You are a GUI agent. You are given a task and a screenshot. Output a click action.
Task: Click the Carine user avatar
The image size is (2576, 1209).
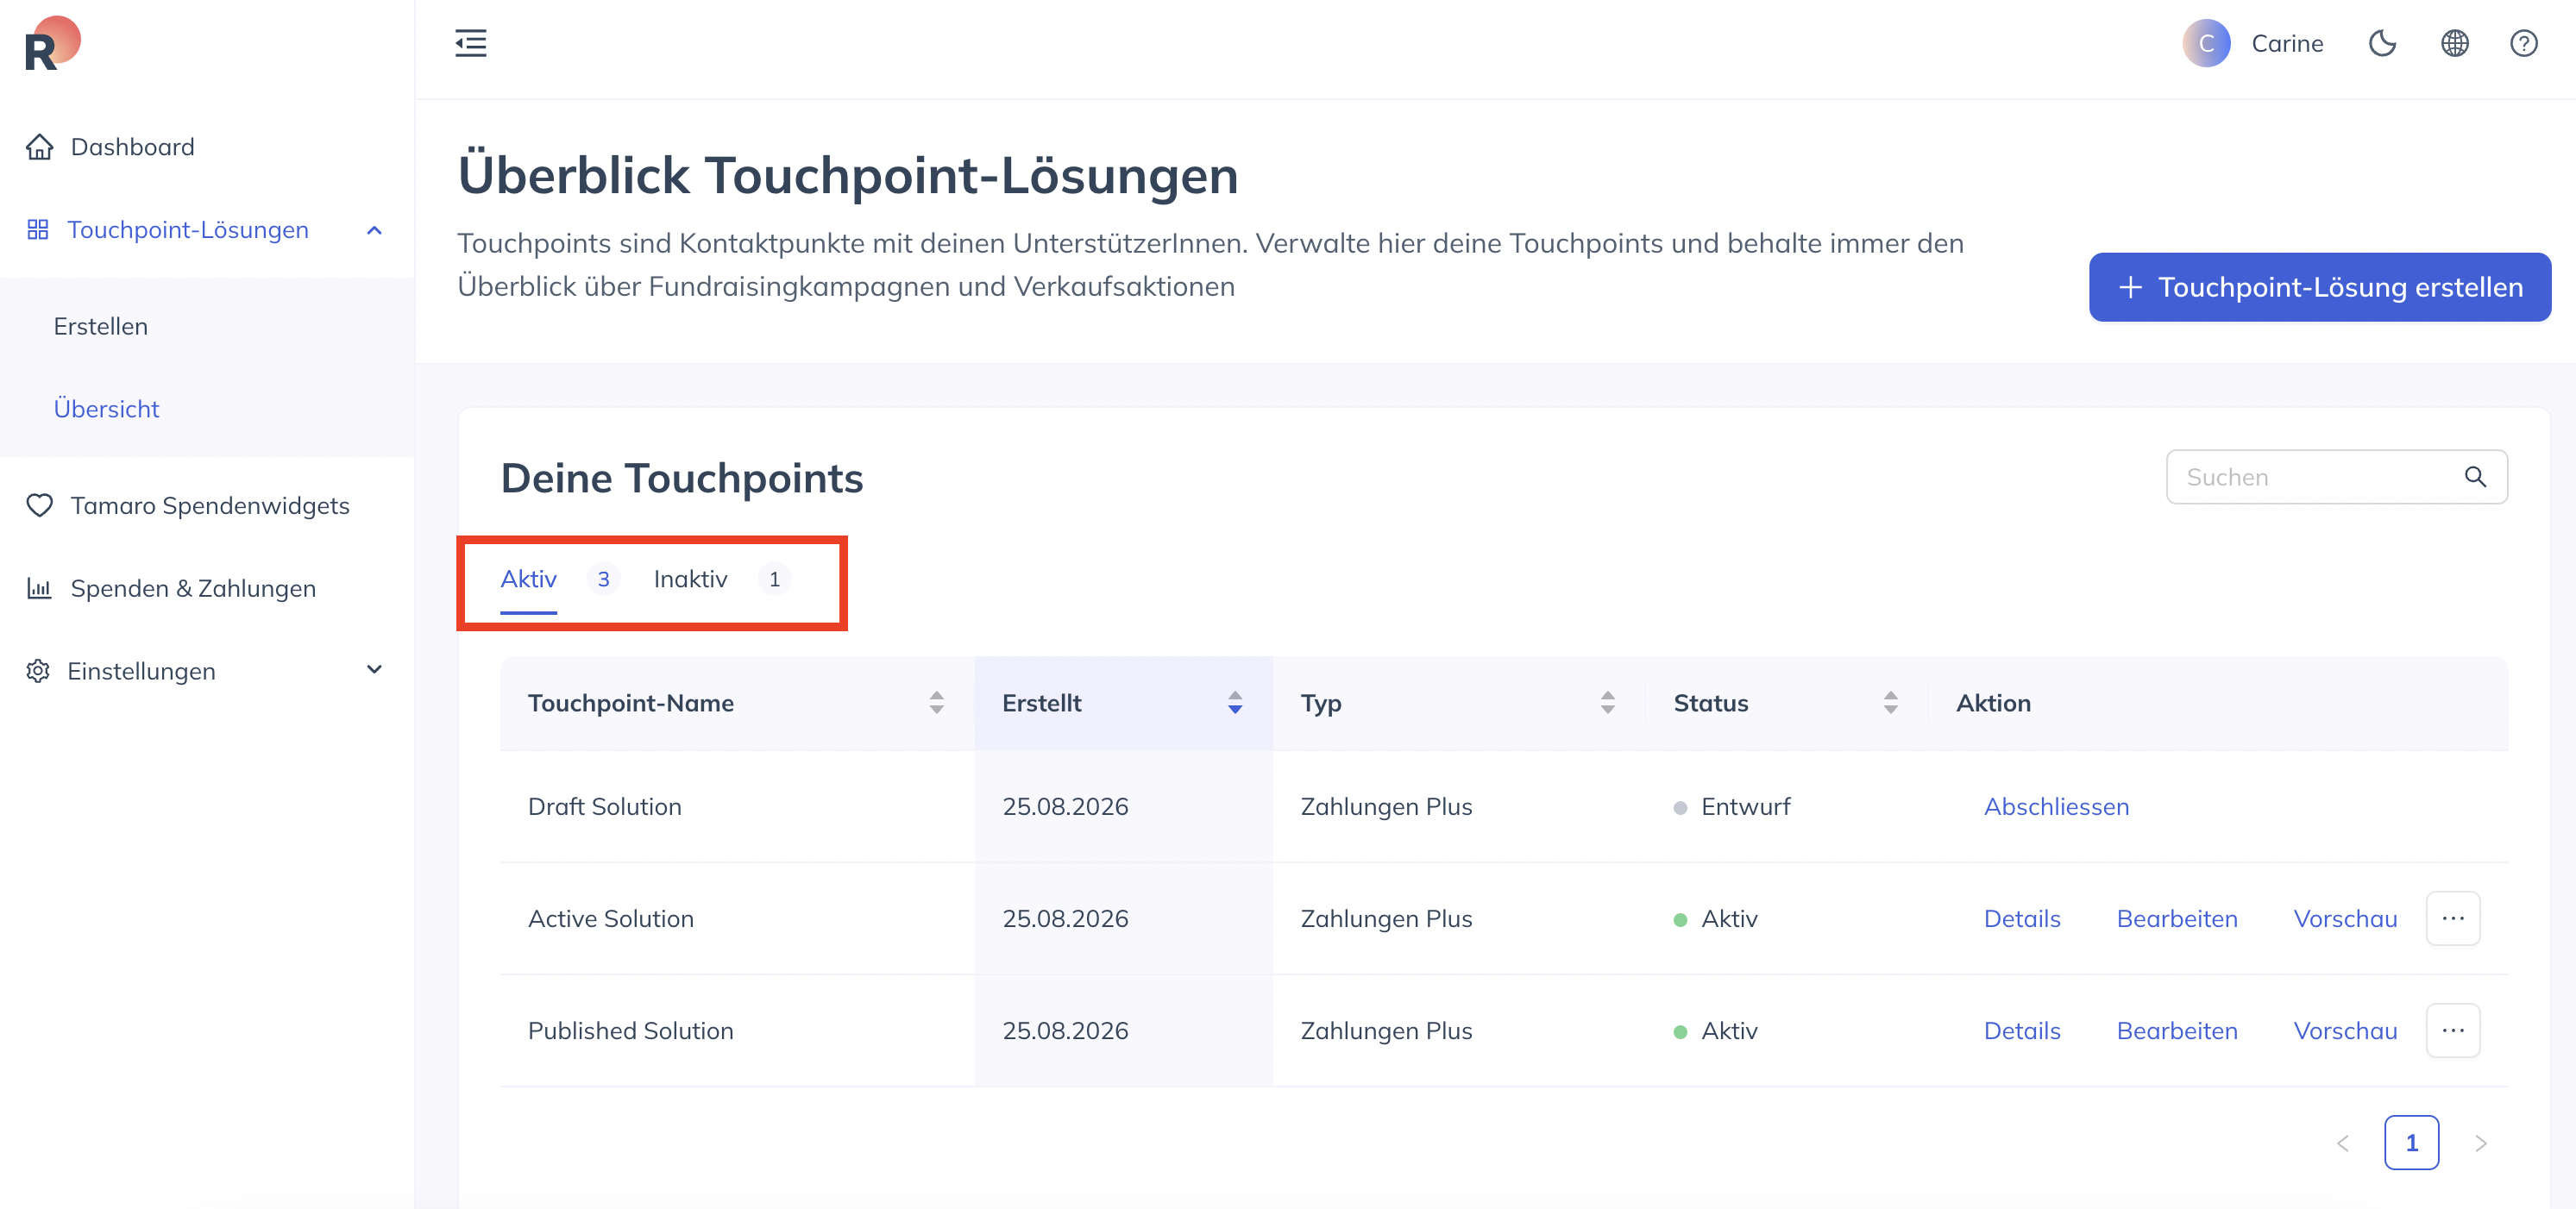2206,43
